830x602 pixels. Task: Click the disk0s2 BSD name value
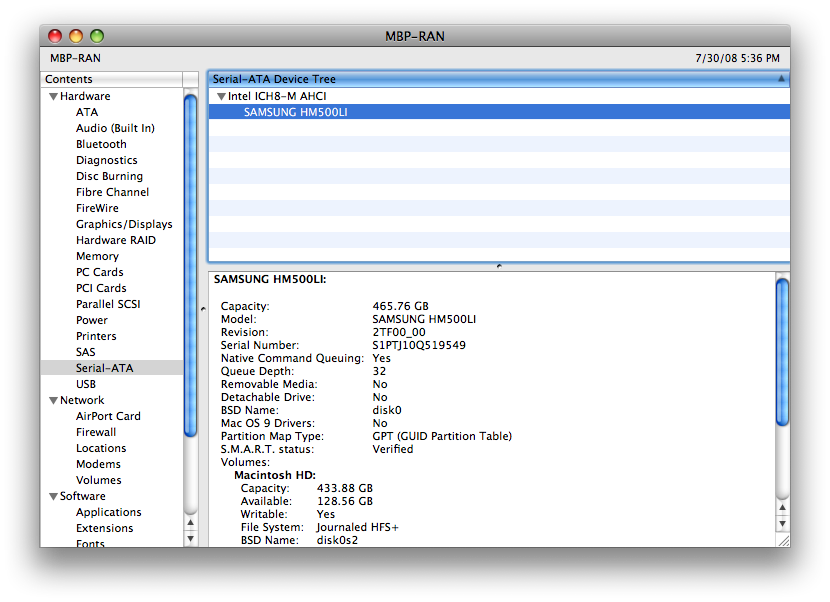(x=337, y=540)
